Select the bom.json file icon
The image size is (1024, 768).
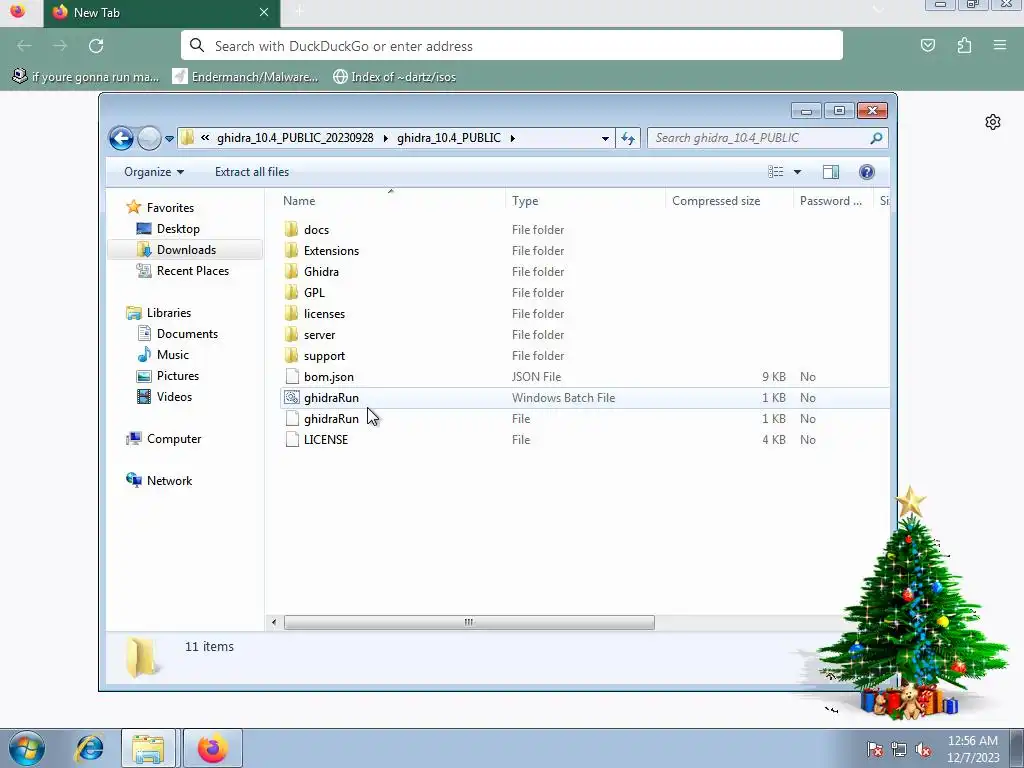tap(292, 377)
